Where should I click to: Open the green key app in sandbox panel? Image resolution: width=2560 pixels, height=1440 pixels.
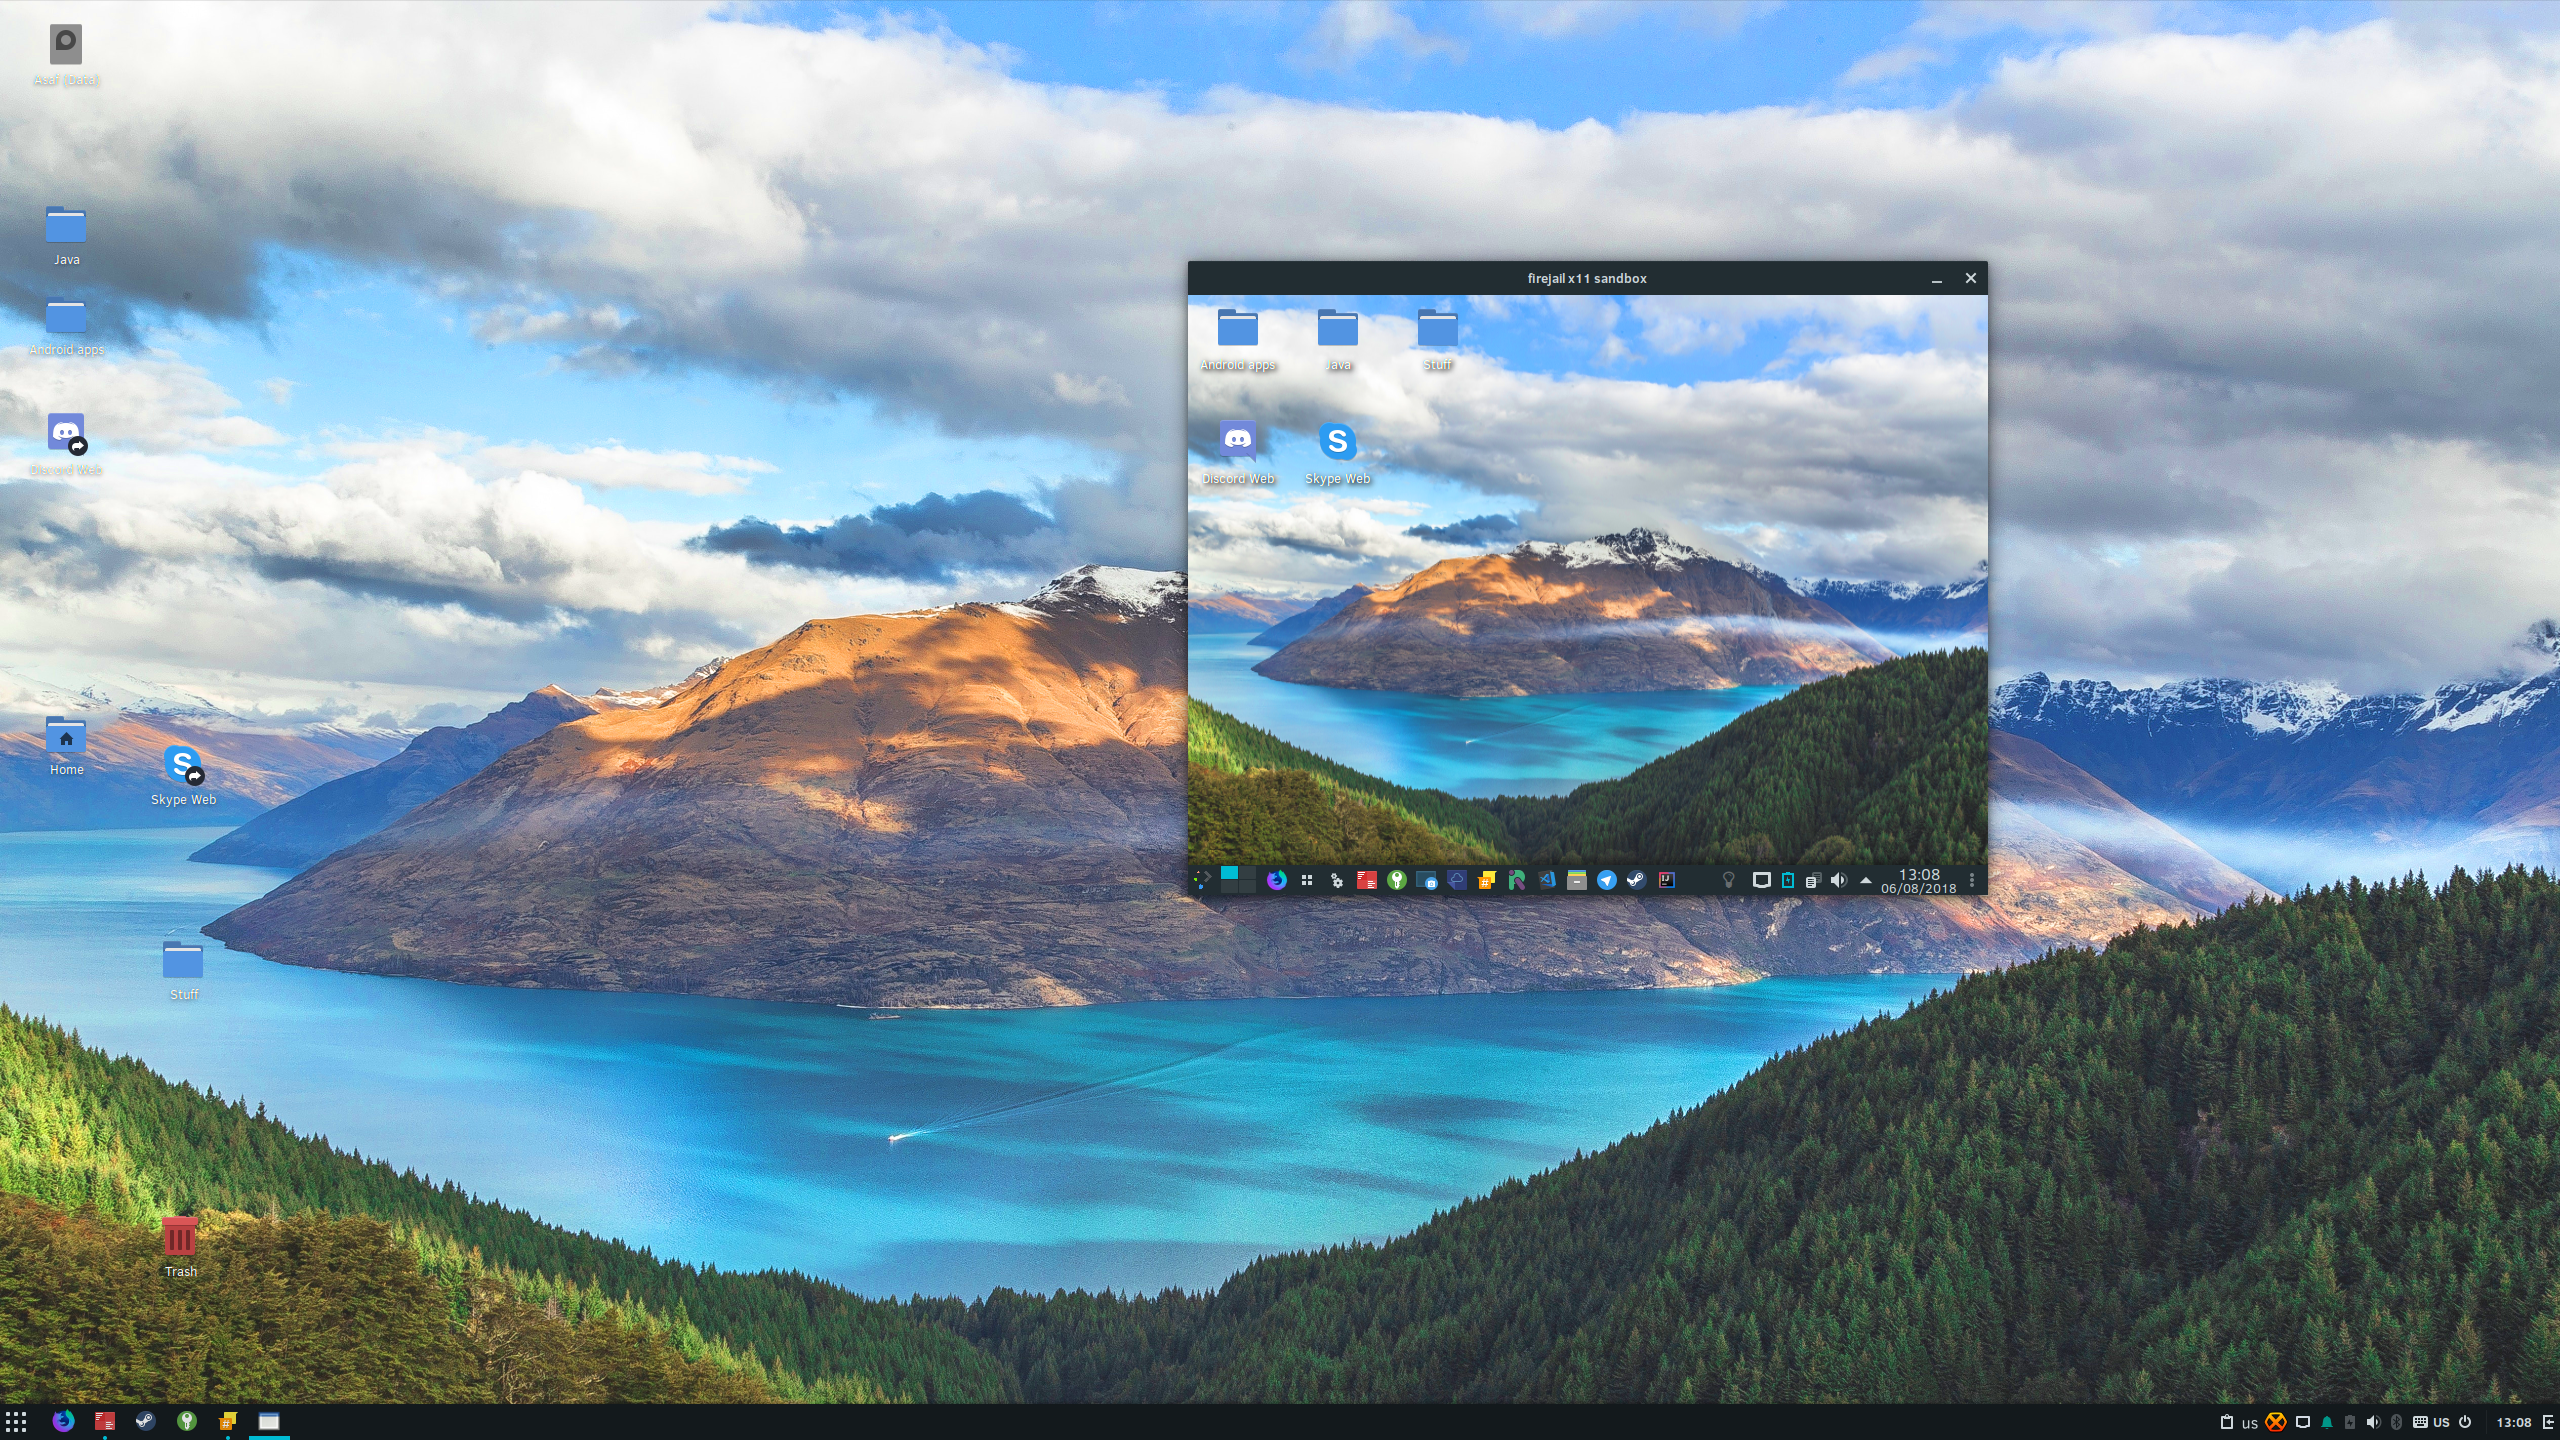tap(1397, 880)
